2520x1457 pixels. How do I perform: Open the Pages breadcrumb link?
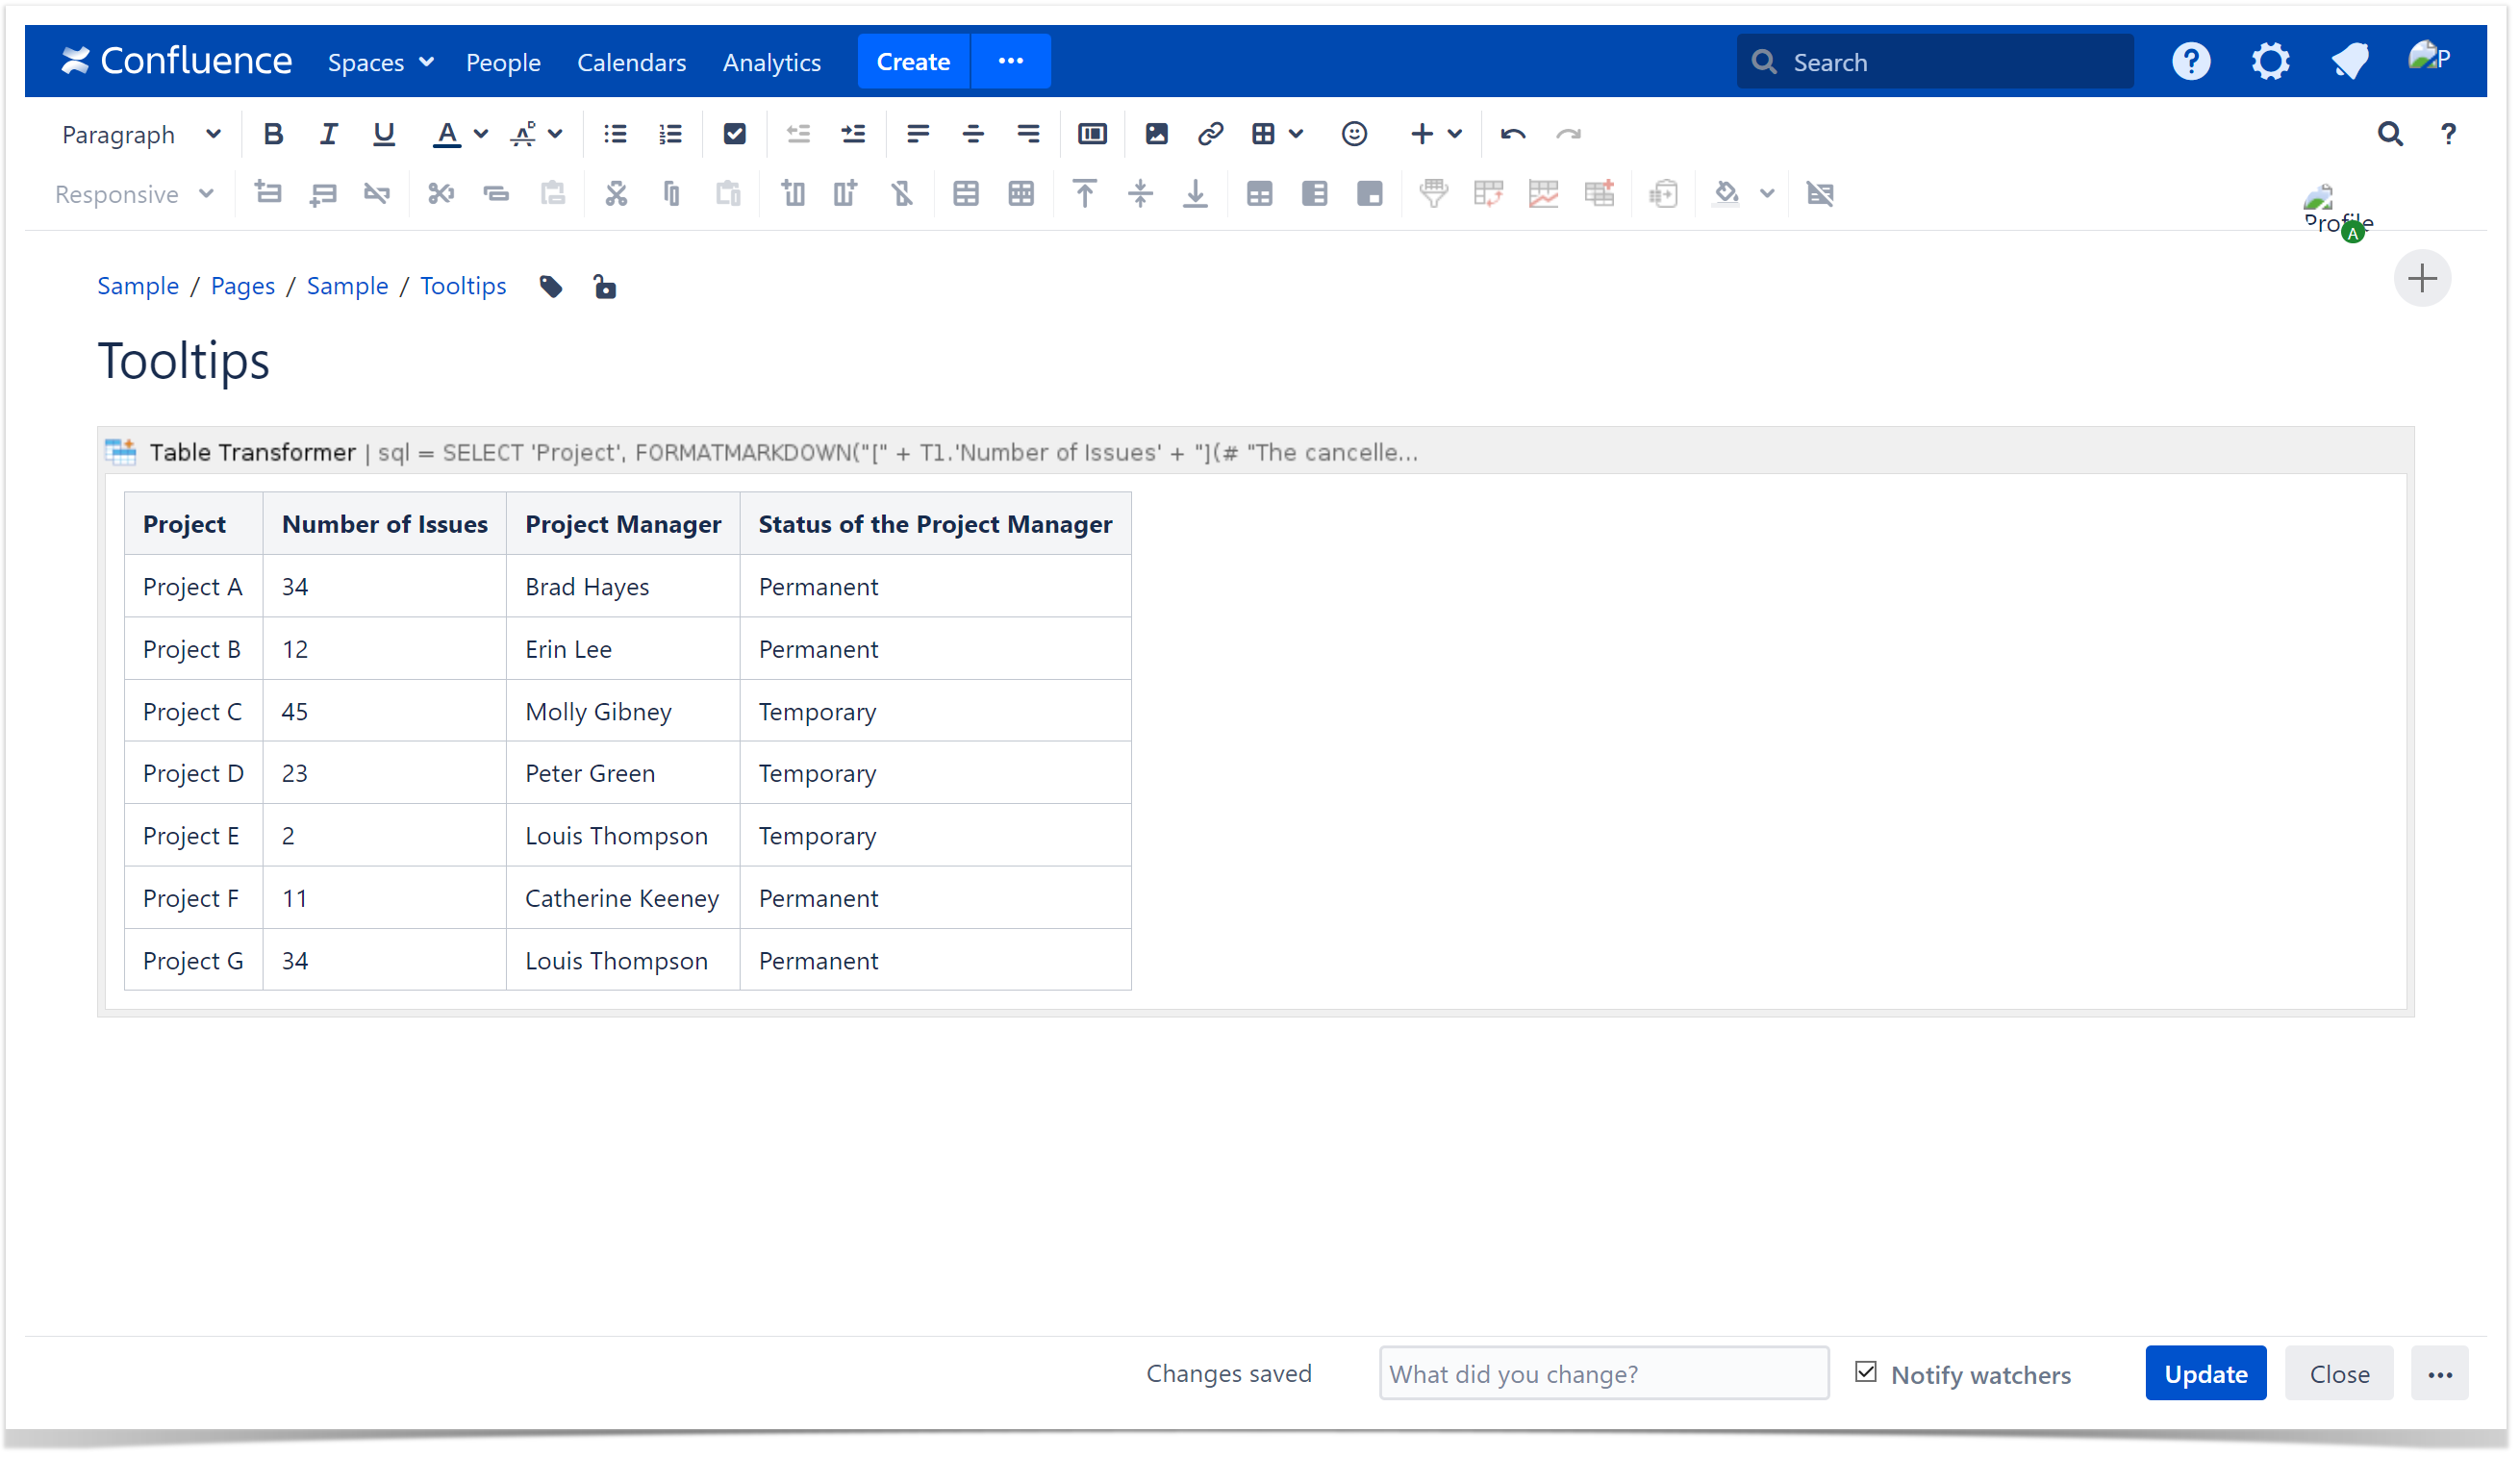(x=242, y=286)
